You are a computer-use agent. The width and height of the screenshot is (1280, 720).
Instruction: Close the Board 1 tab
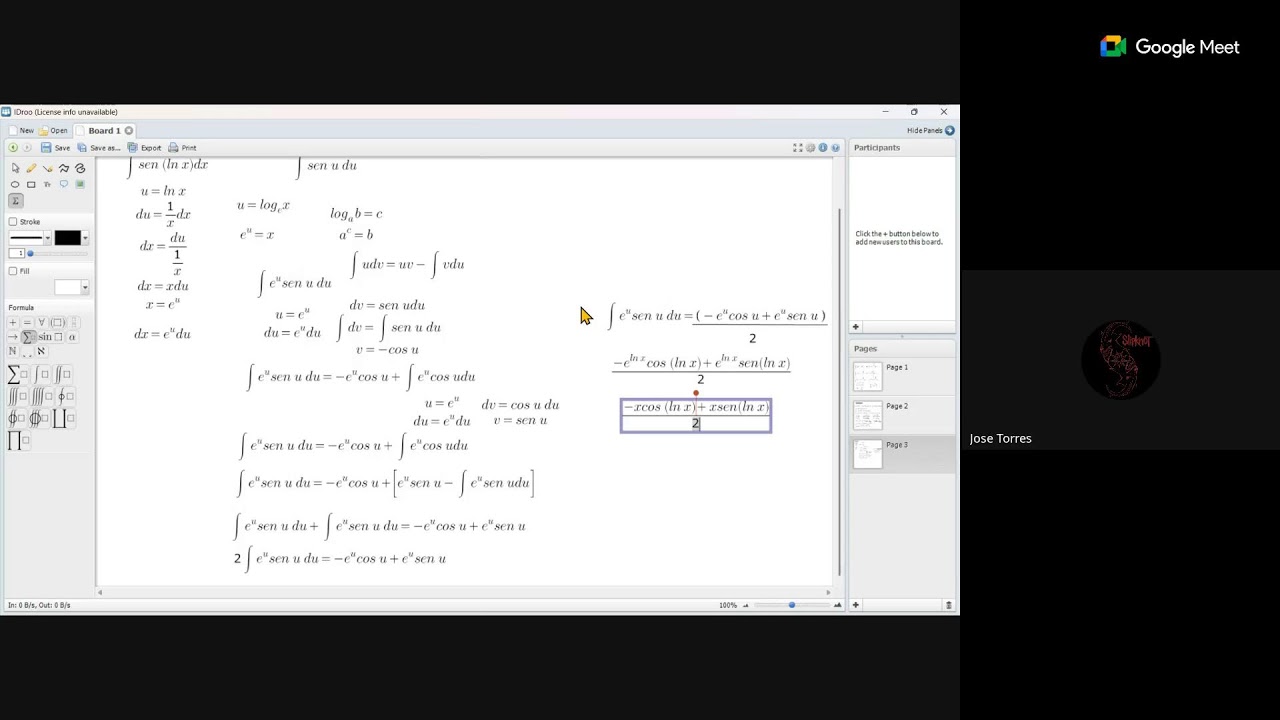(129, 131)
